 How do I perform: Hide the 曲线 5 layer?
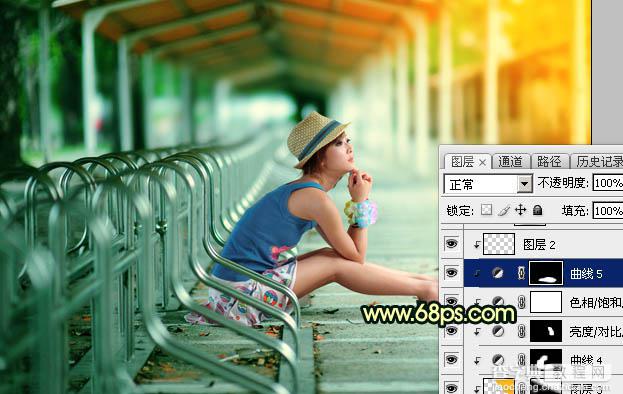pos(451,272)
